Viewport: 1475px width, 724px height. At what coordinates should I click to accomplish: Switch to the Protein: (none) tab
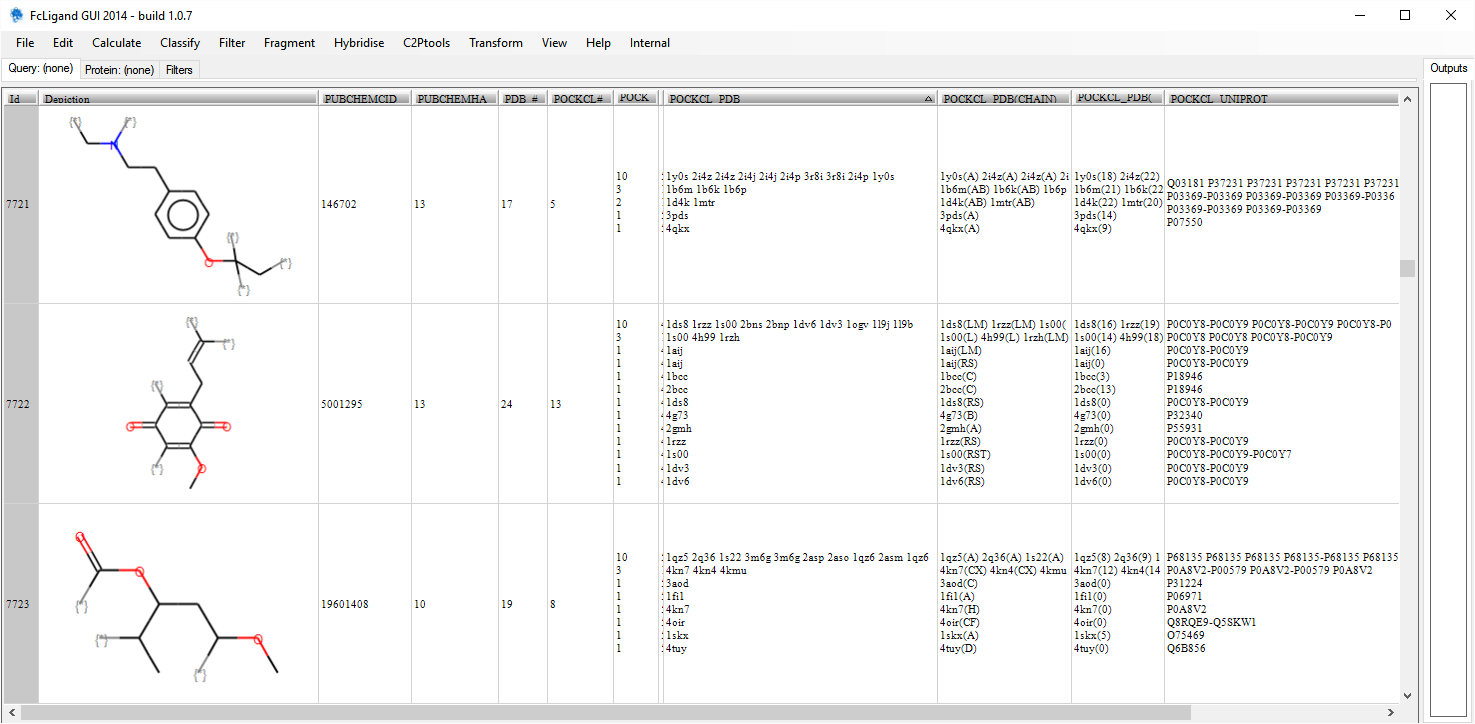click(119, 70)
